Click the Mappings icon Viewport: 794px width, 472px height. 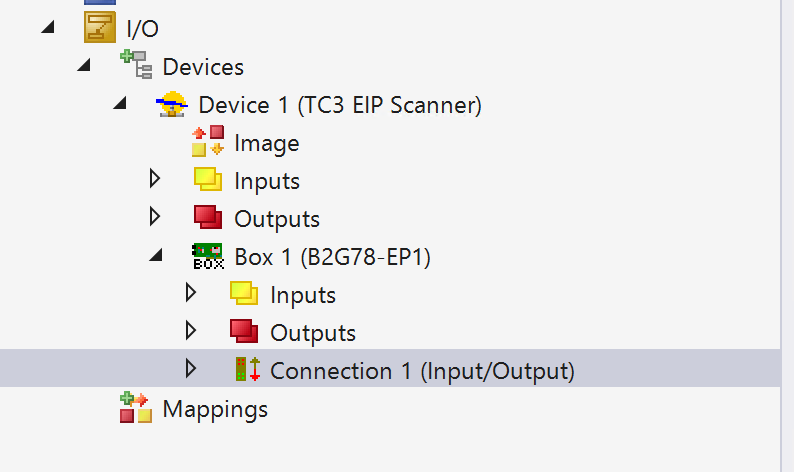136,408
